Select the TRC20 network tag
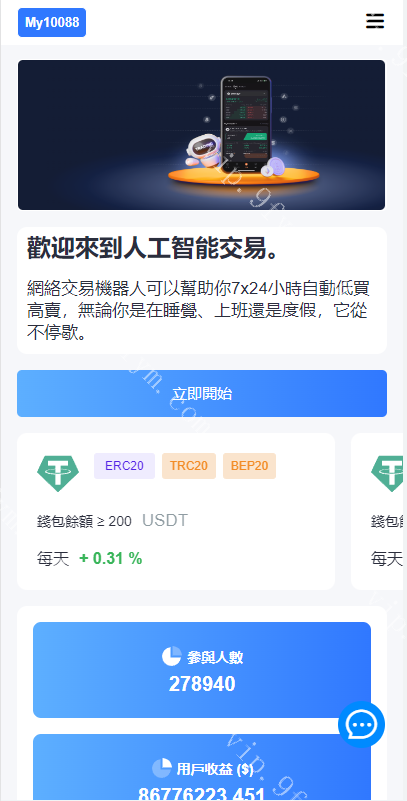This screenshot has width=407, height=801. (189, 466)
